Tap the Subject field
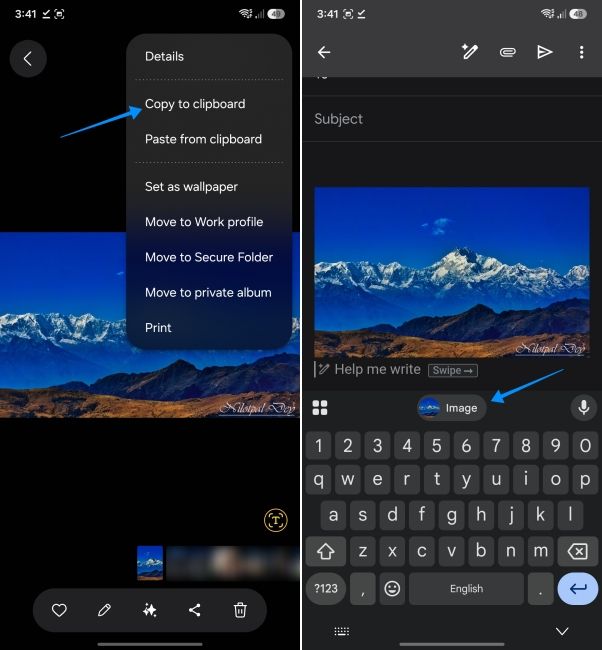The width and height of the screenshot is (602, 650). 452,119
